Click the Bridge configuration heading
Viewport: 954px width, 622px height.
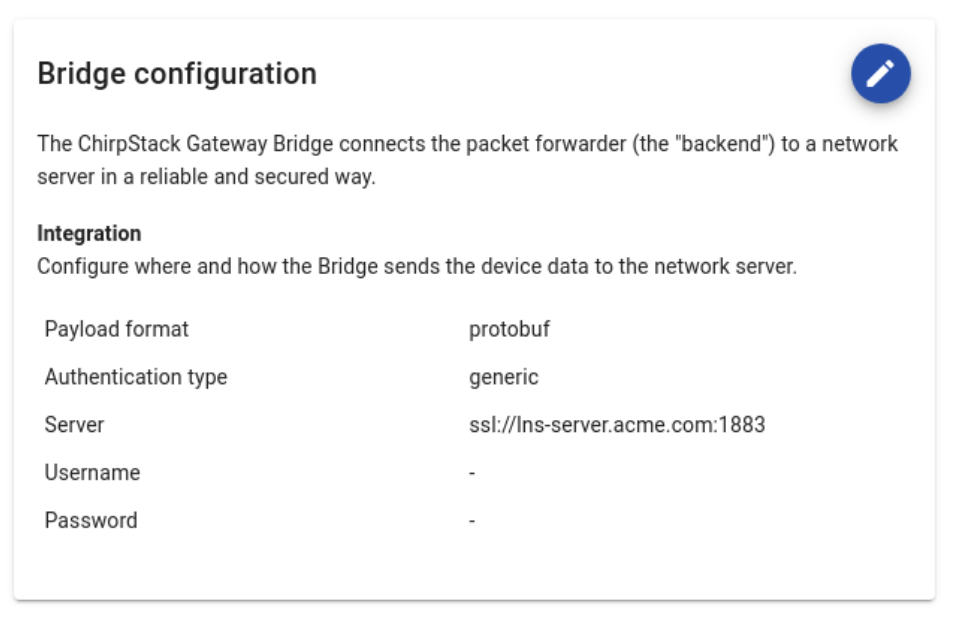[x=177, y=74]
